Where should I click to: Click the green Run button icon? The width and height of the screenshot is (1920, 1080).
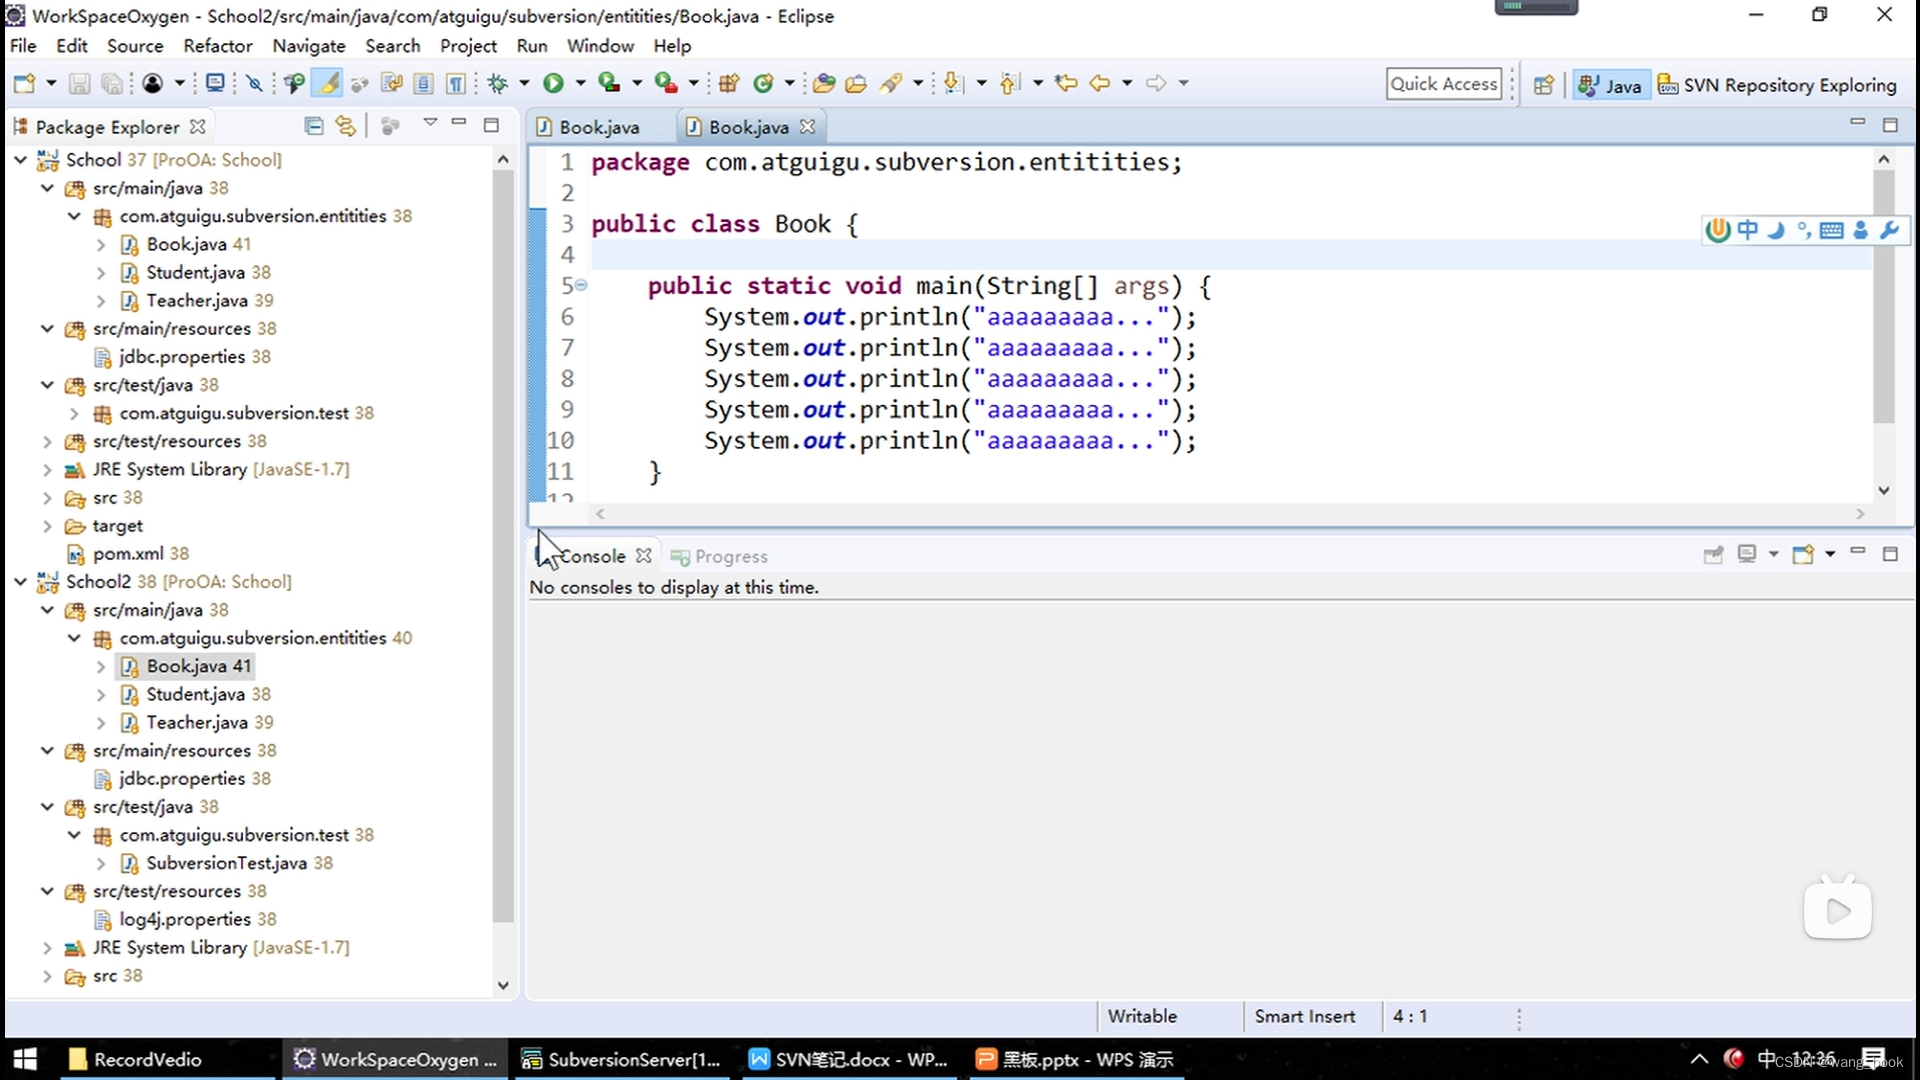point(553,84)
